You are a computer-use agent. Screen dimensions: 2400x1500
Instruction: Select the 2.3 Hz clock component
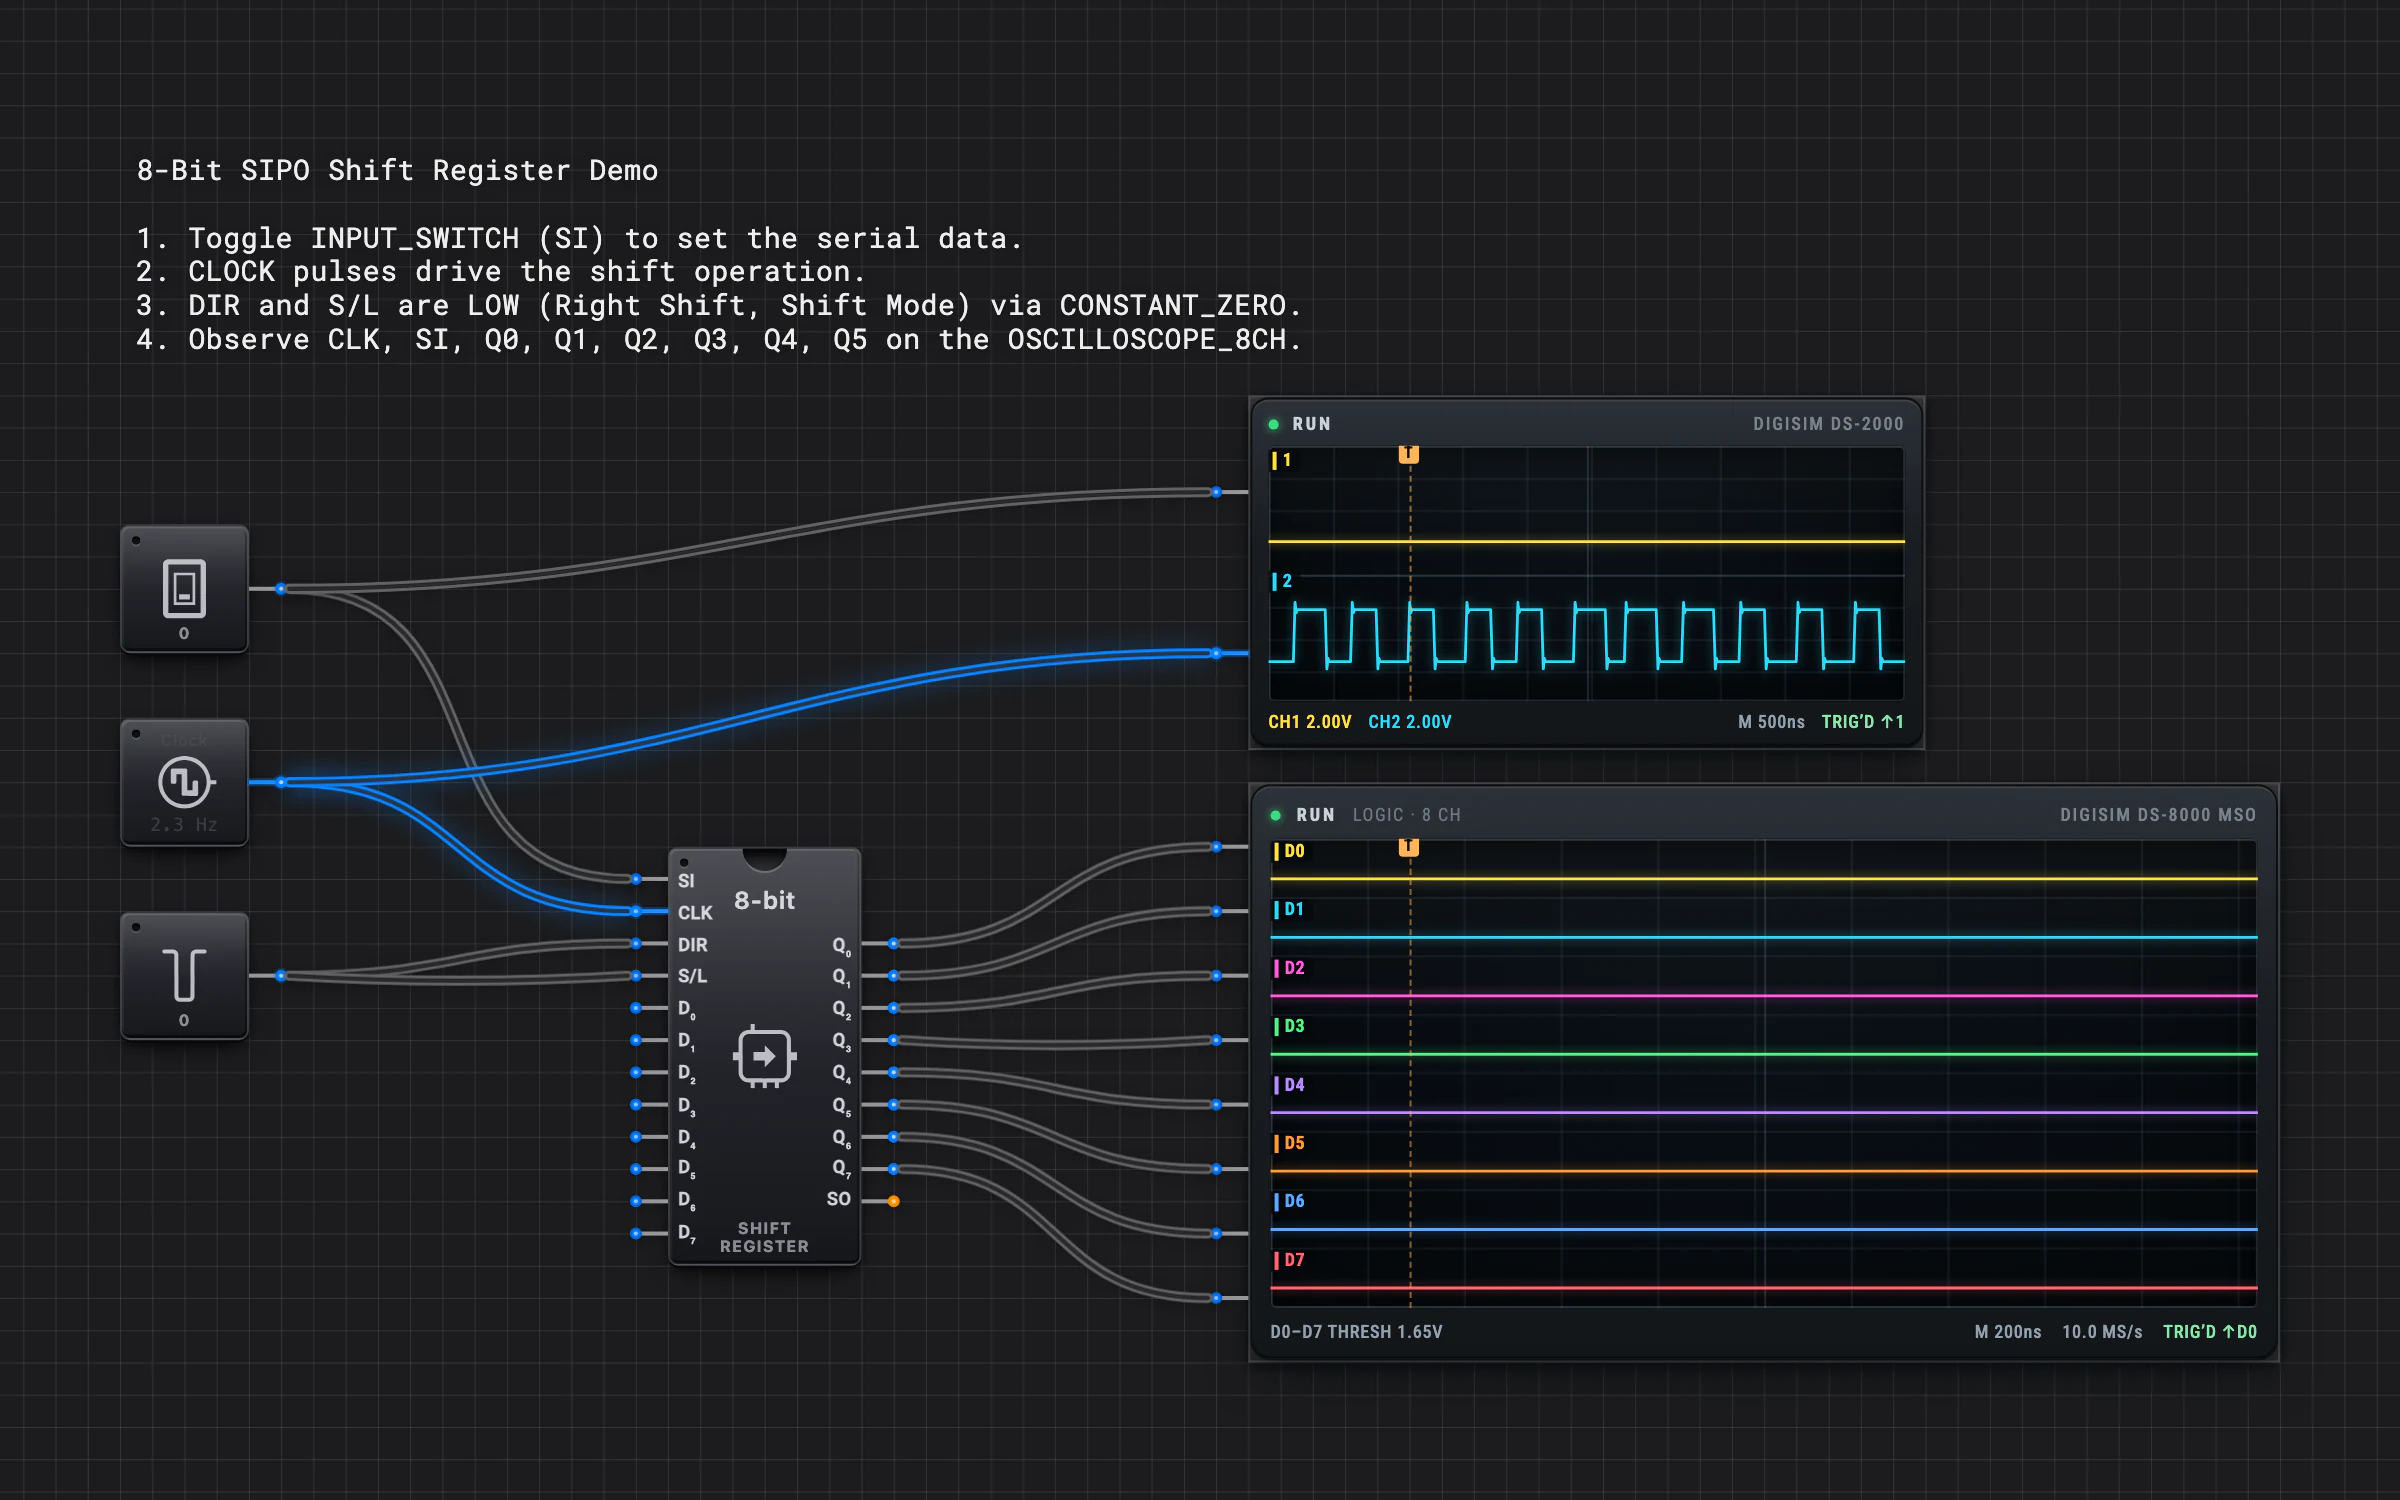[x=184, y=782]
